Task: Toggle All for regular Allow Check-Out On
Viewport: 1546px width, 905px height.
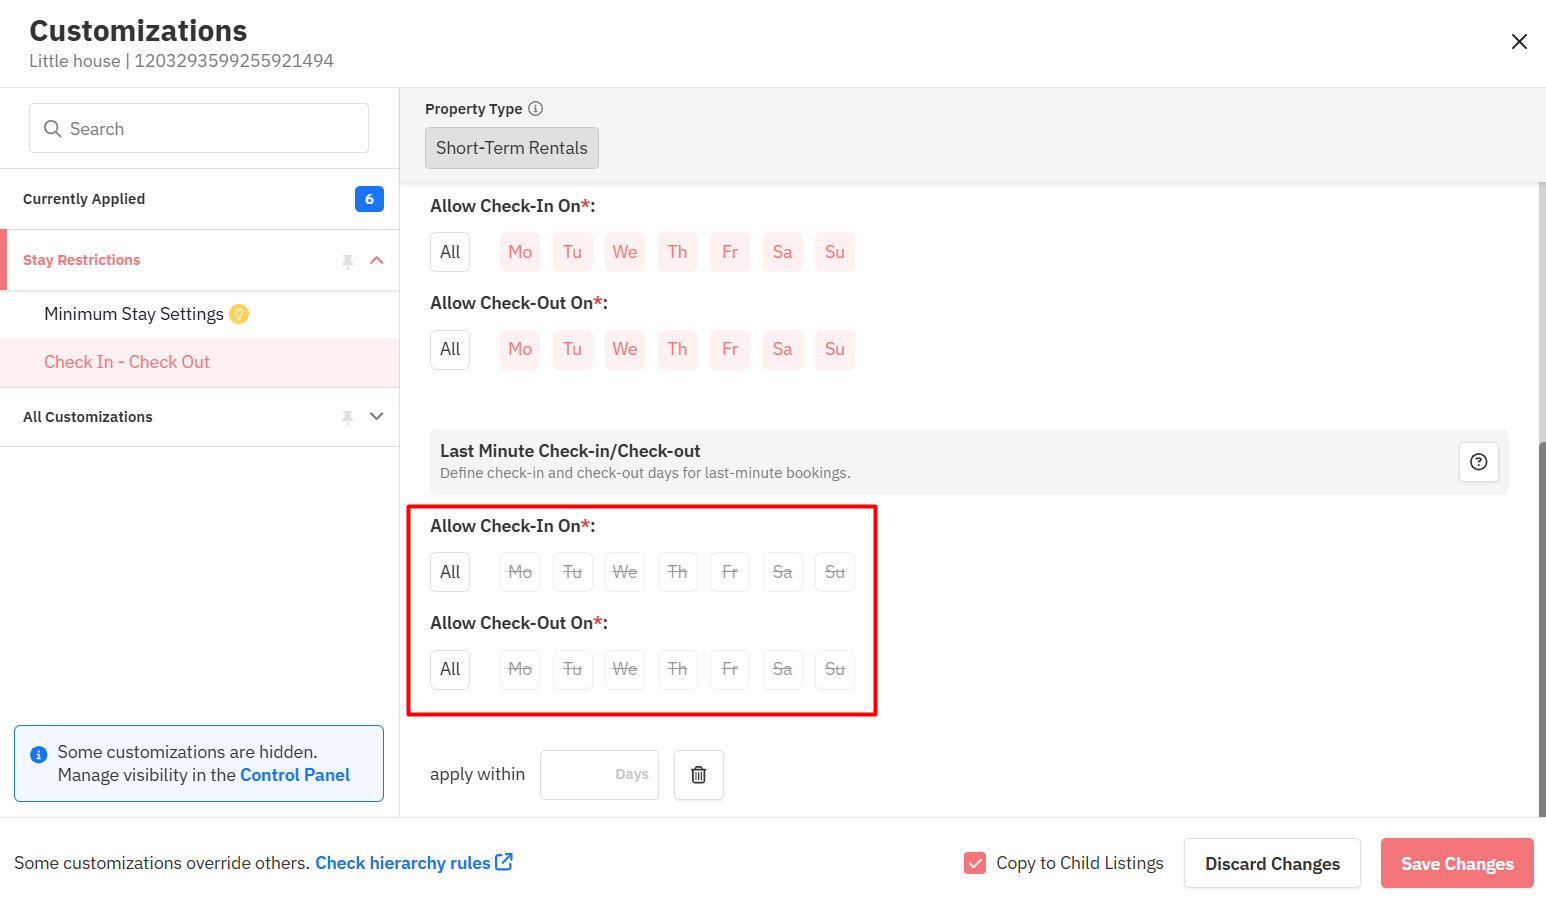Action: [x=450, y=349]
